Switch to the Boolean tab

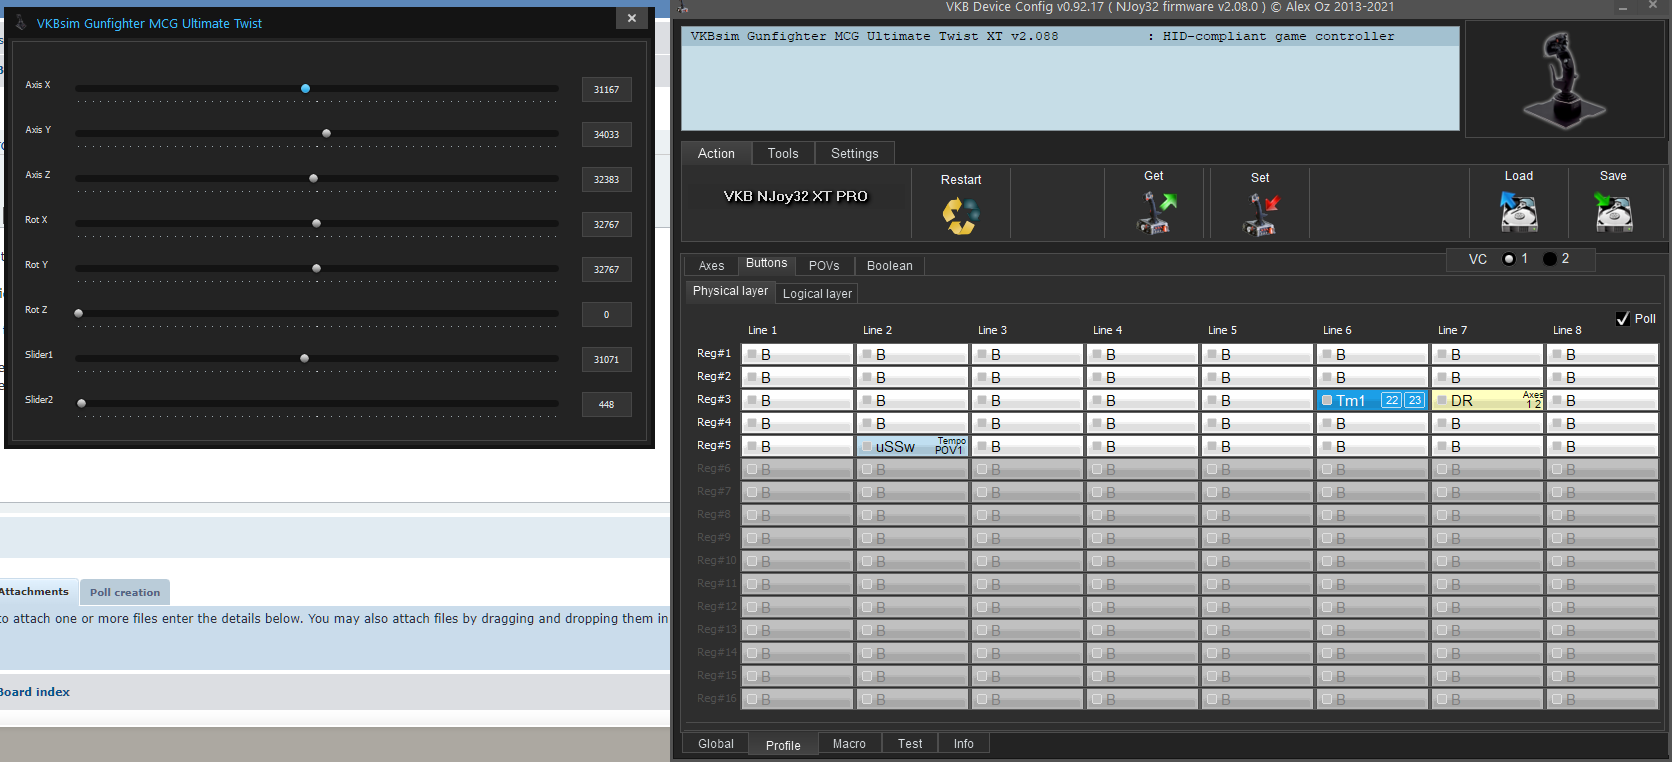click(890, 265)
